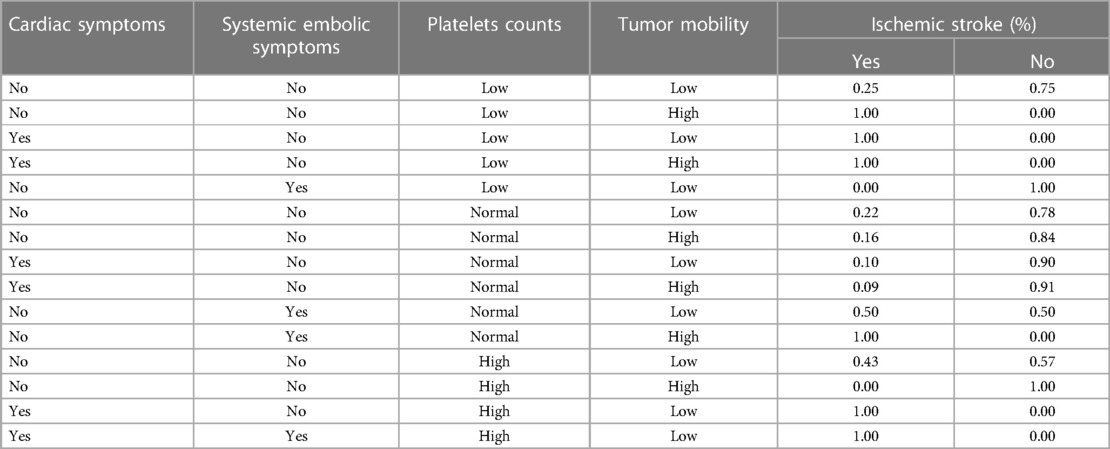The image size is (1110, 449).
Task: Select the 0.22 ischemic stroke cell
Action: pyautogui.click(x=866, y=212)
